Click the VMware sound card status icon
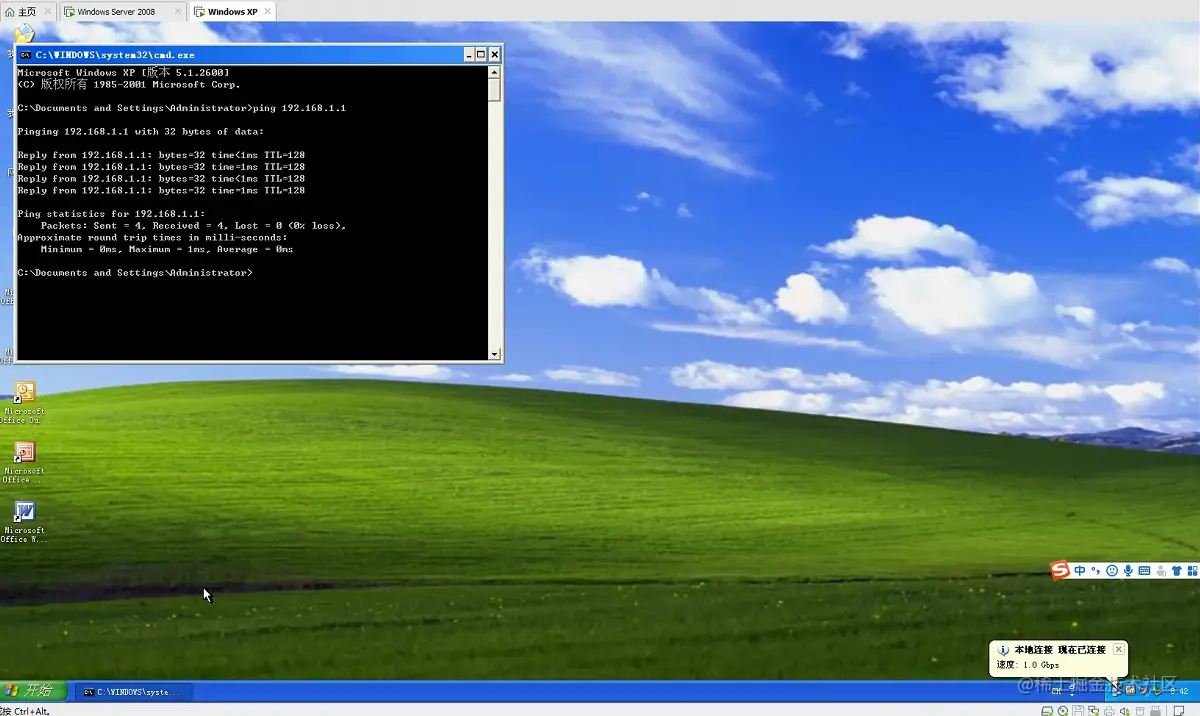 (x=1124, y=711)
